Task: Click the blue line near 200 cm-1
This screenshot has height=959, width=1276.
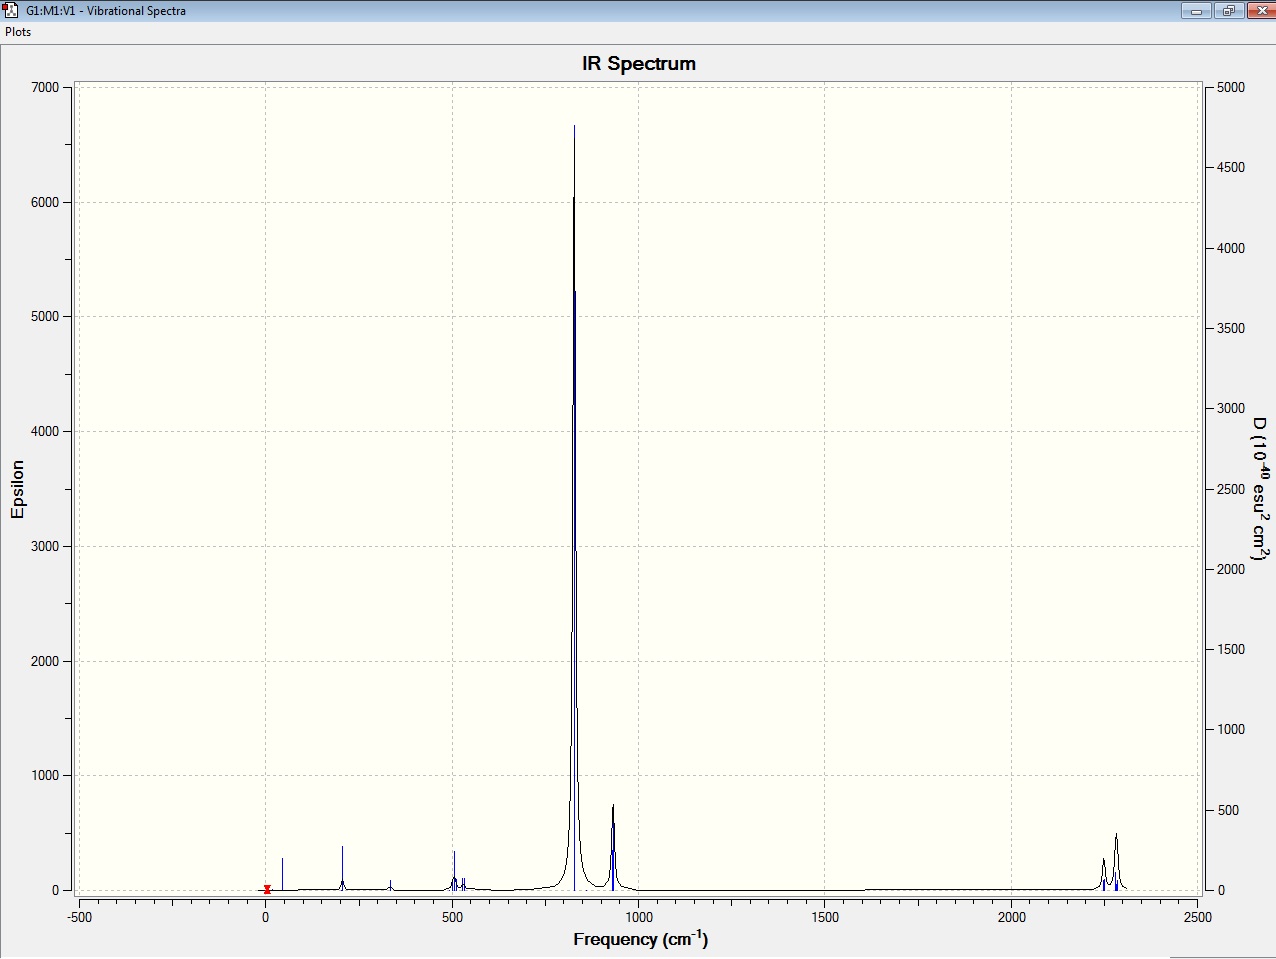Action: click(342, 868)
